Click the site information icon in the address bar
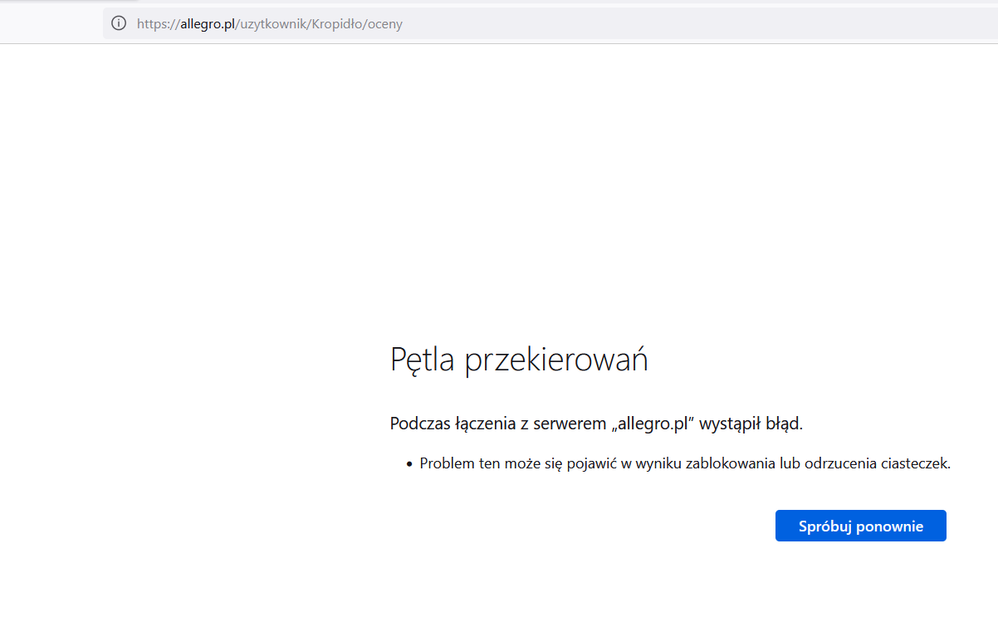 118,22
